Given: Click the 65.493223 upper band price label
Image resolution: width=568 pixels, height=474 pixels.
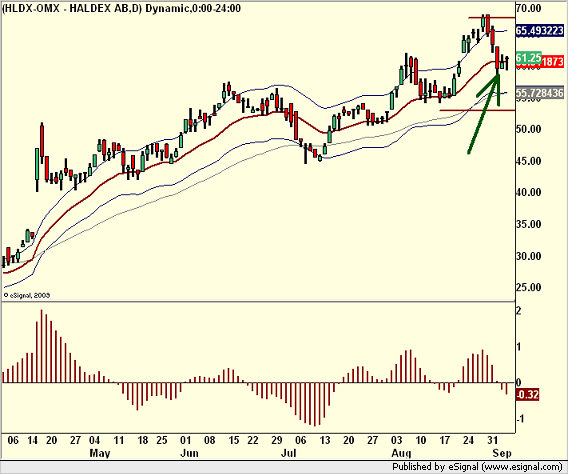Looking at the screenshot, I should tap(540, 30).
